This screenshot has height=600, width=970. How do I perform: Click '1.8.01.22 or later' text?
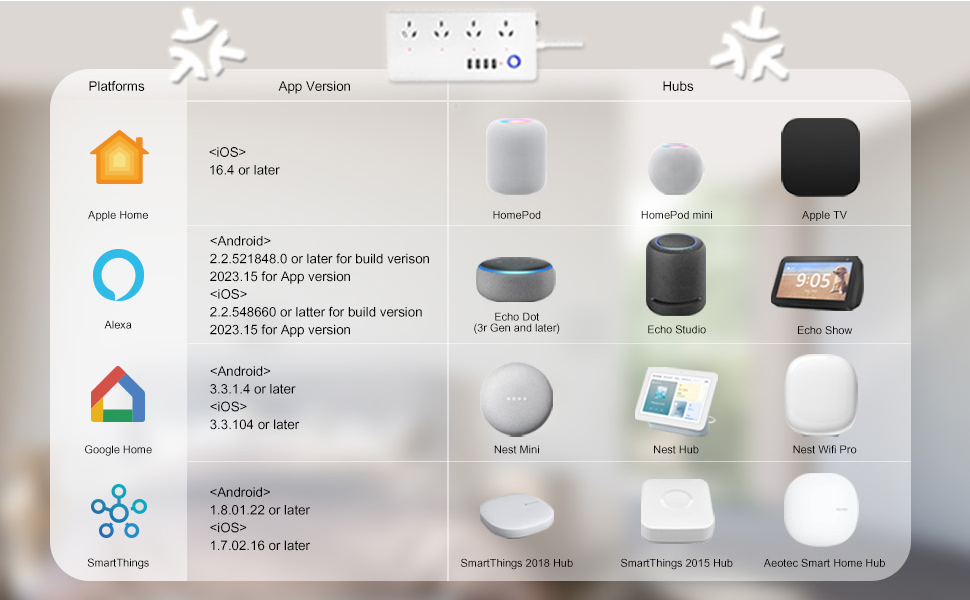coord(260,510)
